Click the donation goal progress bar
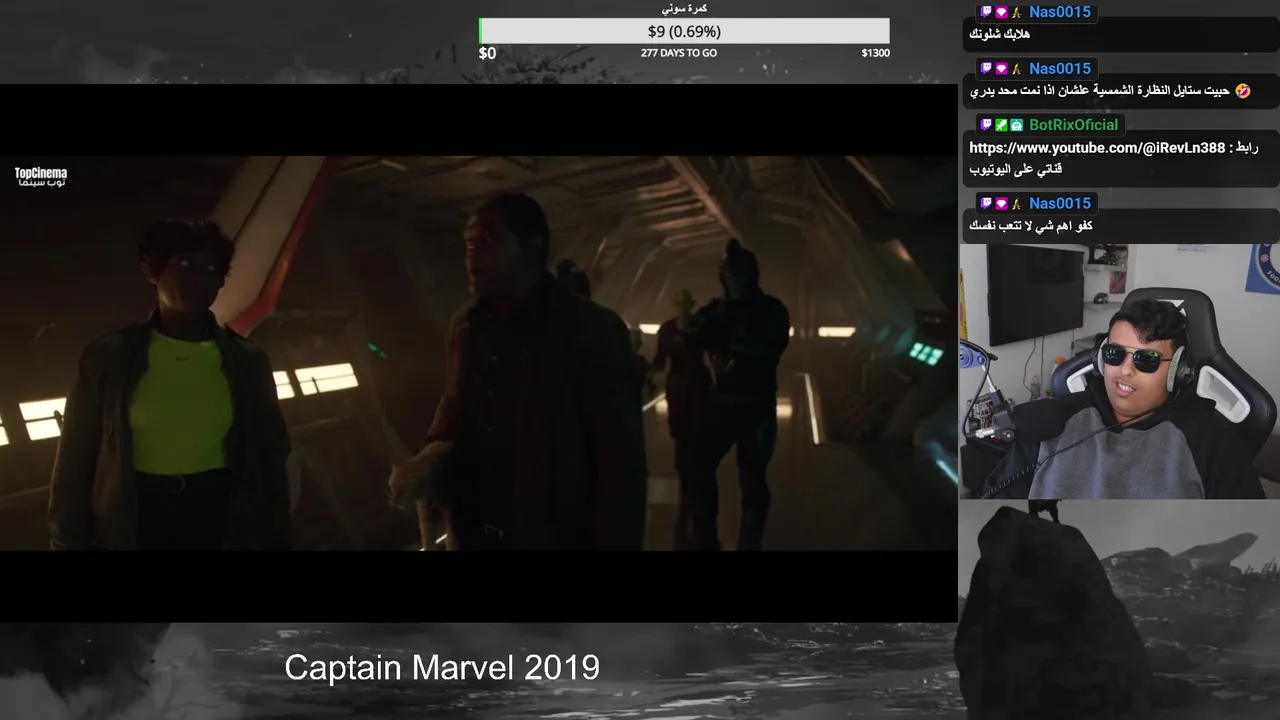Screen dimensions: 1280x720 (x=684, y=31)
